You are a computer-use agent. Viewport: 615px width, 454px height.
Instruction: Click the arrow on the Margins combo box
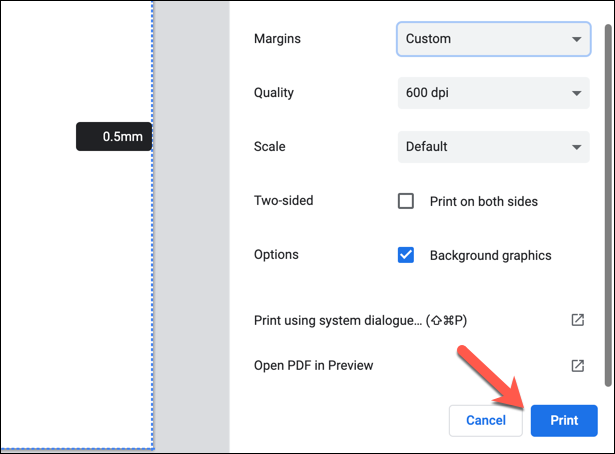click(x=576, y=39)
